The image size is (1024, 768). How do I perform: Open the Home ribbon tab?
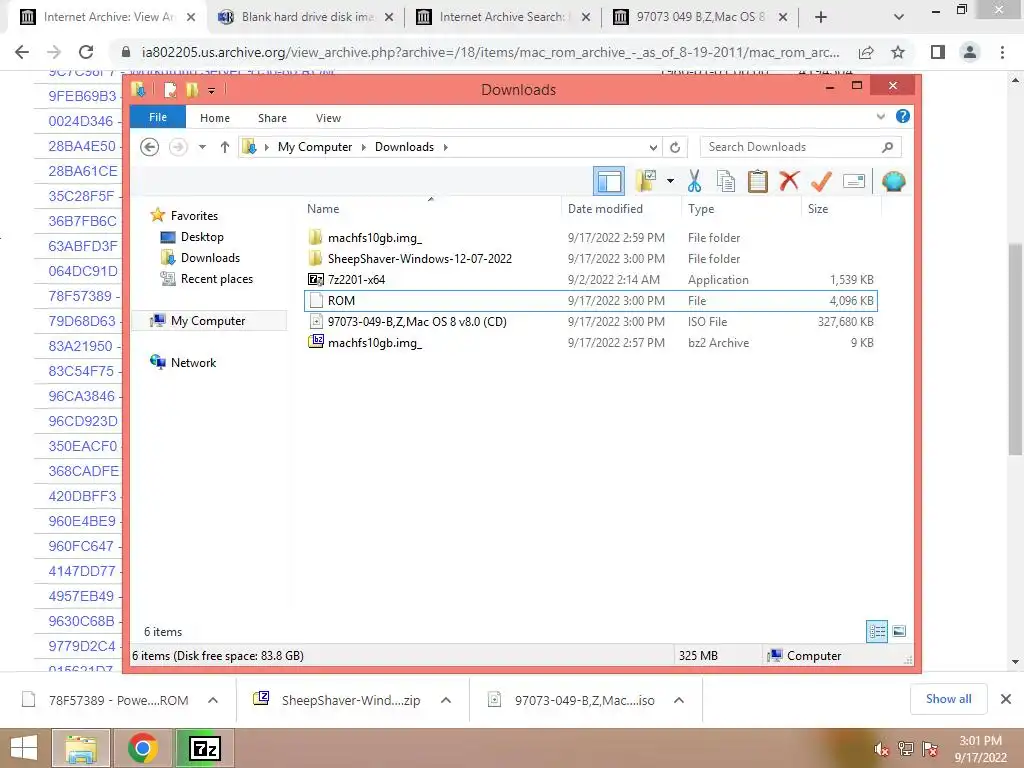click(215, 118)
